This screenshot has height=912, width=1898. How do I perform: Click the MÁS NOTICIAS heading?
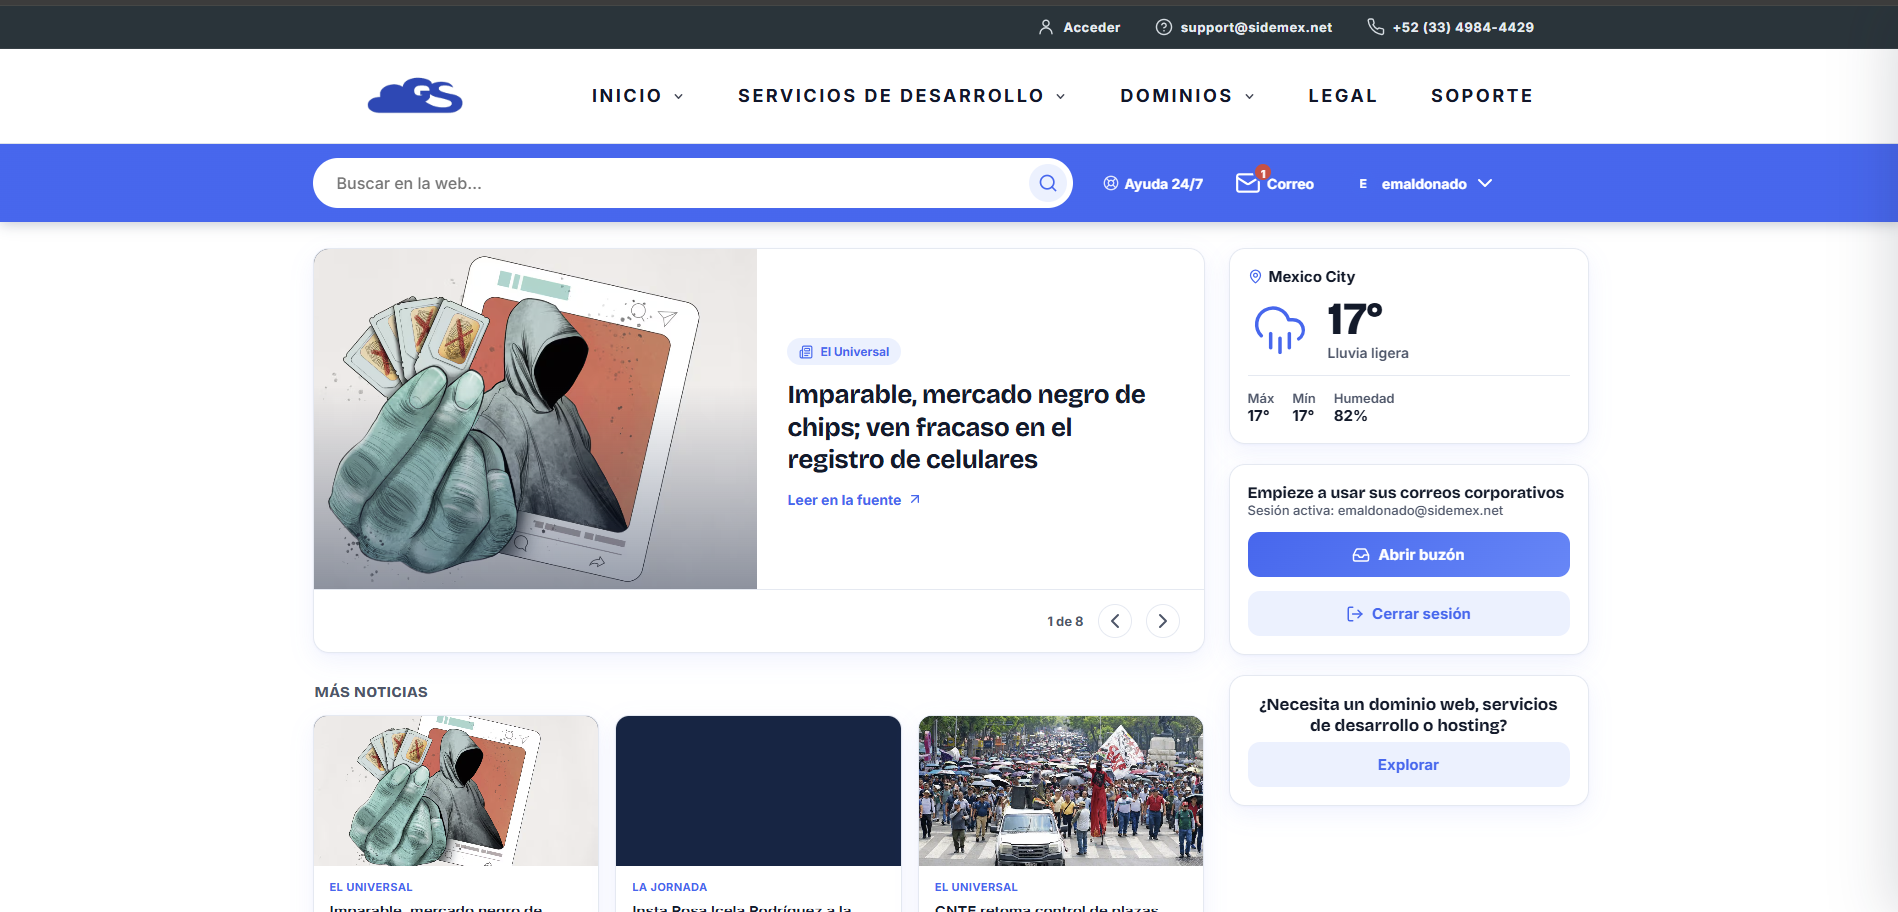pos(371,692)
